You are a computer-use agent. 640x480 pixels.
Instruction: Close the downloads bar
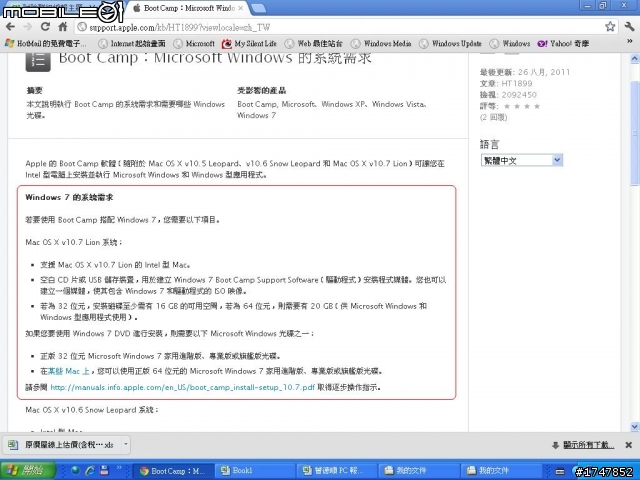[629, 445]
